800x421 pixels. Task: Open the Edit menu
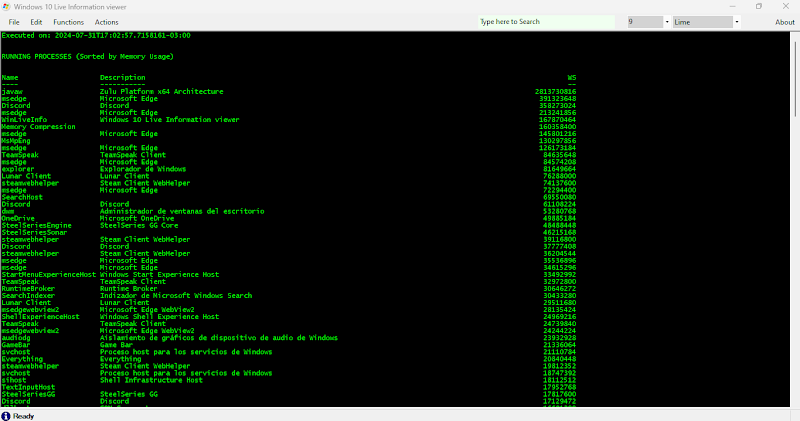point(36,22)
